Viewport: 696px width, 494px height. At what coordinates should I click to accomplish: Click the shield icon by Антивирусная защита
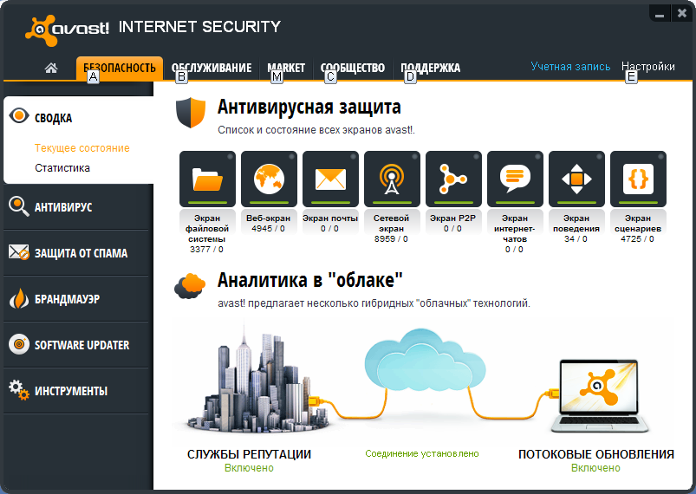pyautogui.click(x=191, y=113)
